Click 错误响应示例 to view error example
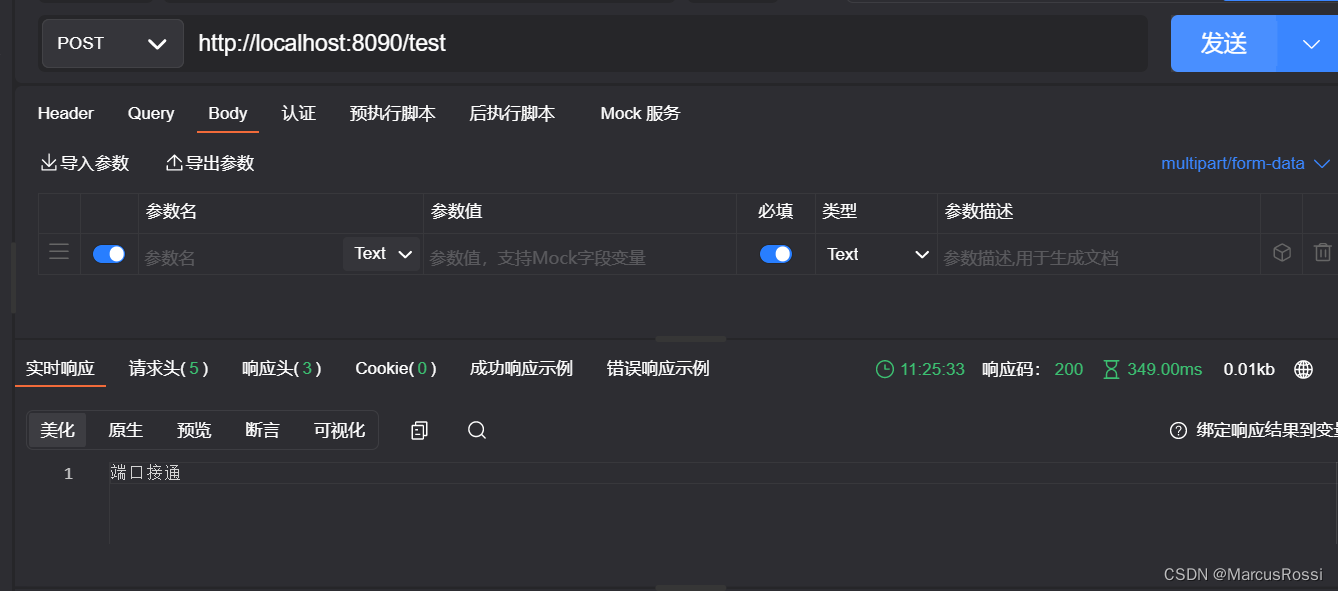The height and width of the screenshot is (591, 1338). [x=657, y=368]
